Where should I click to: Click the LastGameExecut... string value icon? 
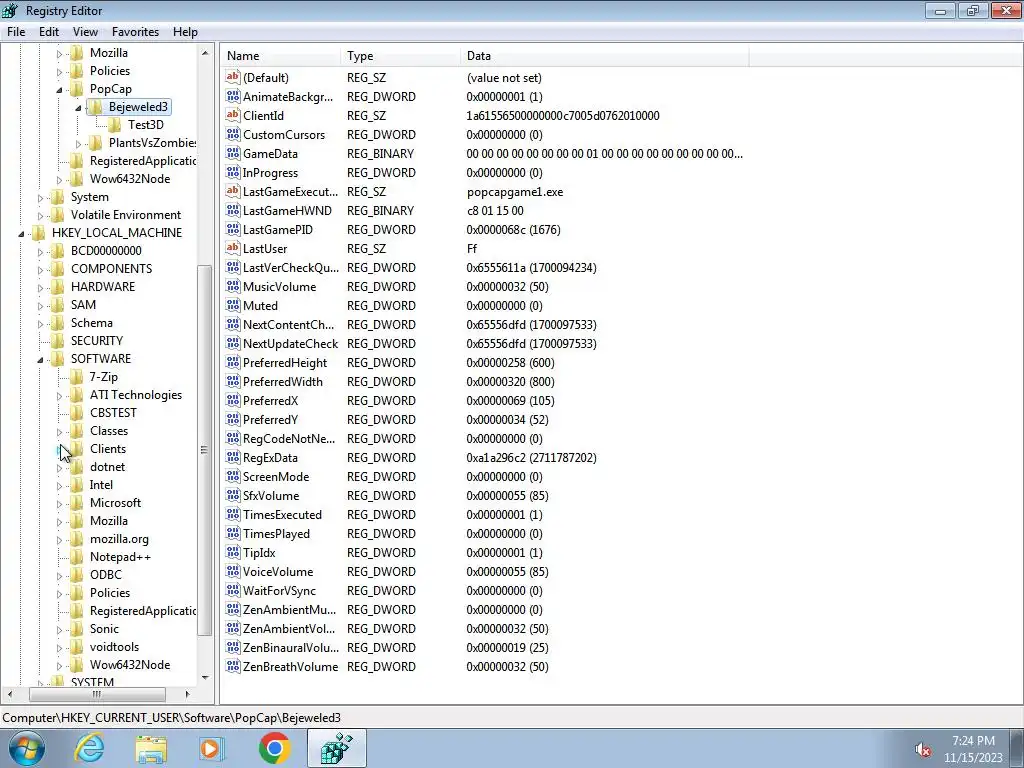click(232, 191)
